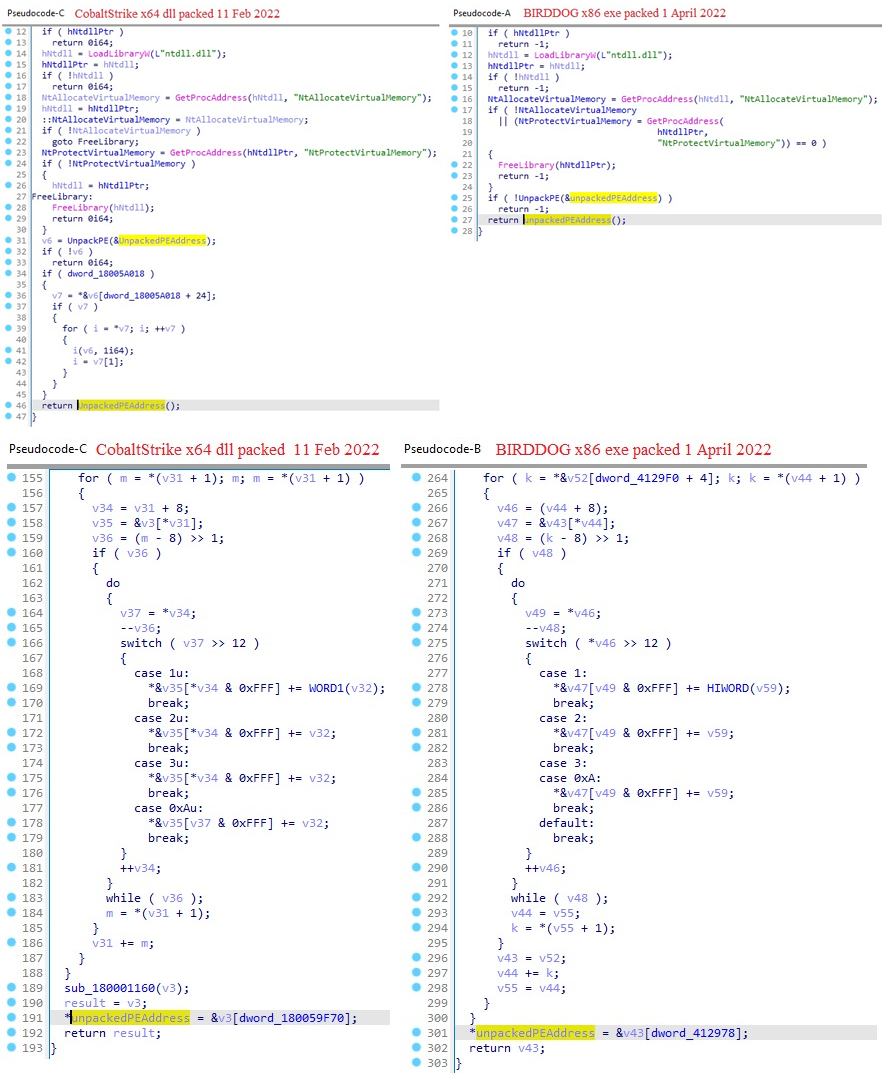Viewport: 882px width, 1074px height.
Task: Toggle breakpoint dot at line 155
Action: [x=11, y=477]
